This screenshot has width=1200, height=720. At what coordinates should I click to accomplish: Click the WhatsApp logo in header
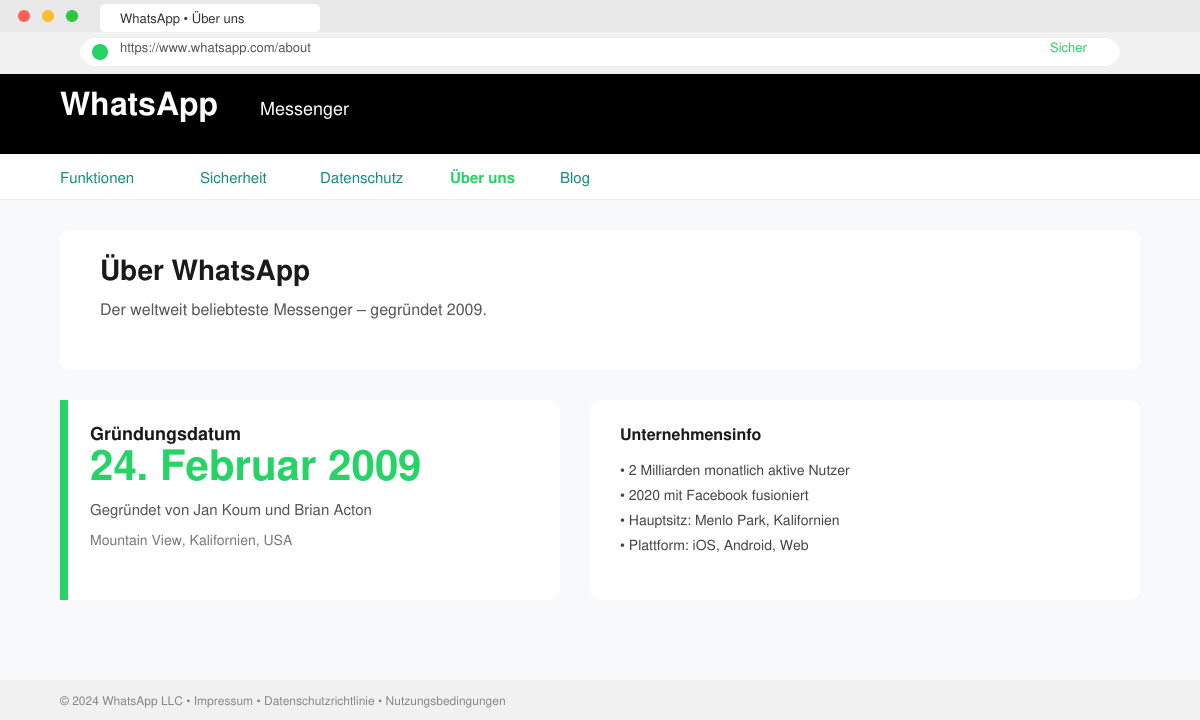pos(139,104)
